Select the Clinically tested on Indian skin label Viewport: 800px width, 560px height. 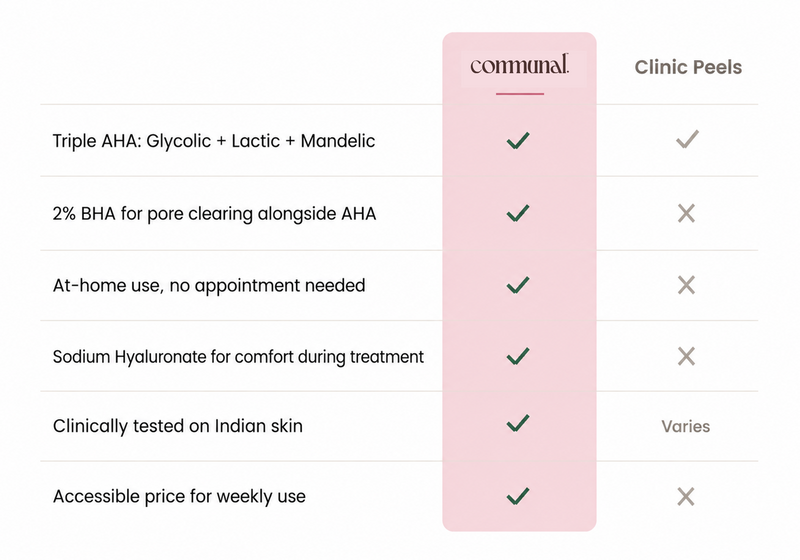click(178, 426)
